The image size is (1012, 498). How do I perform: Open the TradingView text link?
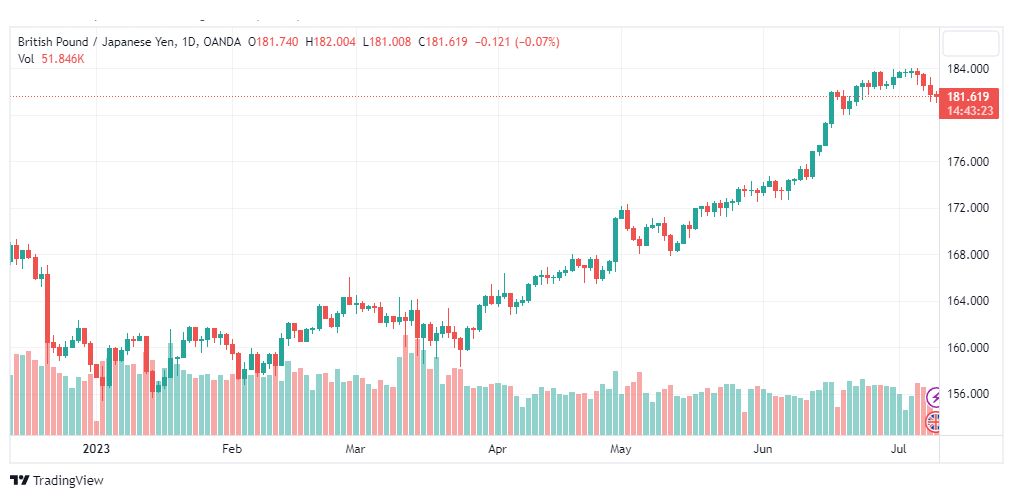coord(68,481)
